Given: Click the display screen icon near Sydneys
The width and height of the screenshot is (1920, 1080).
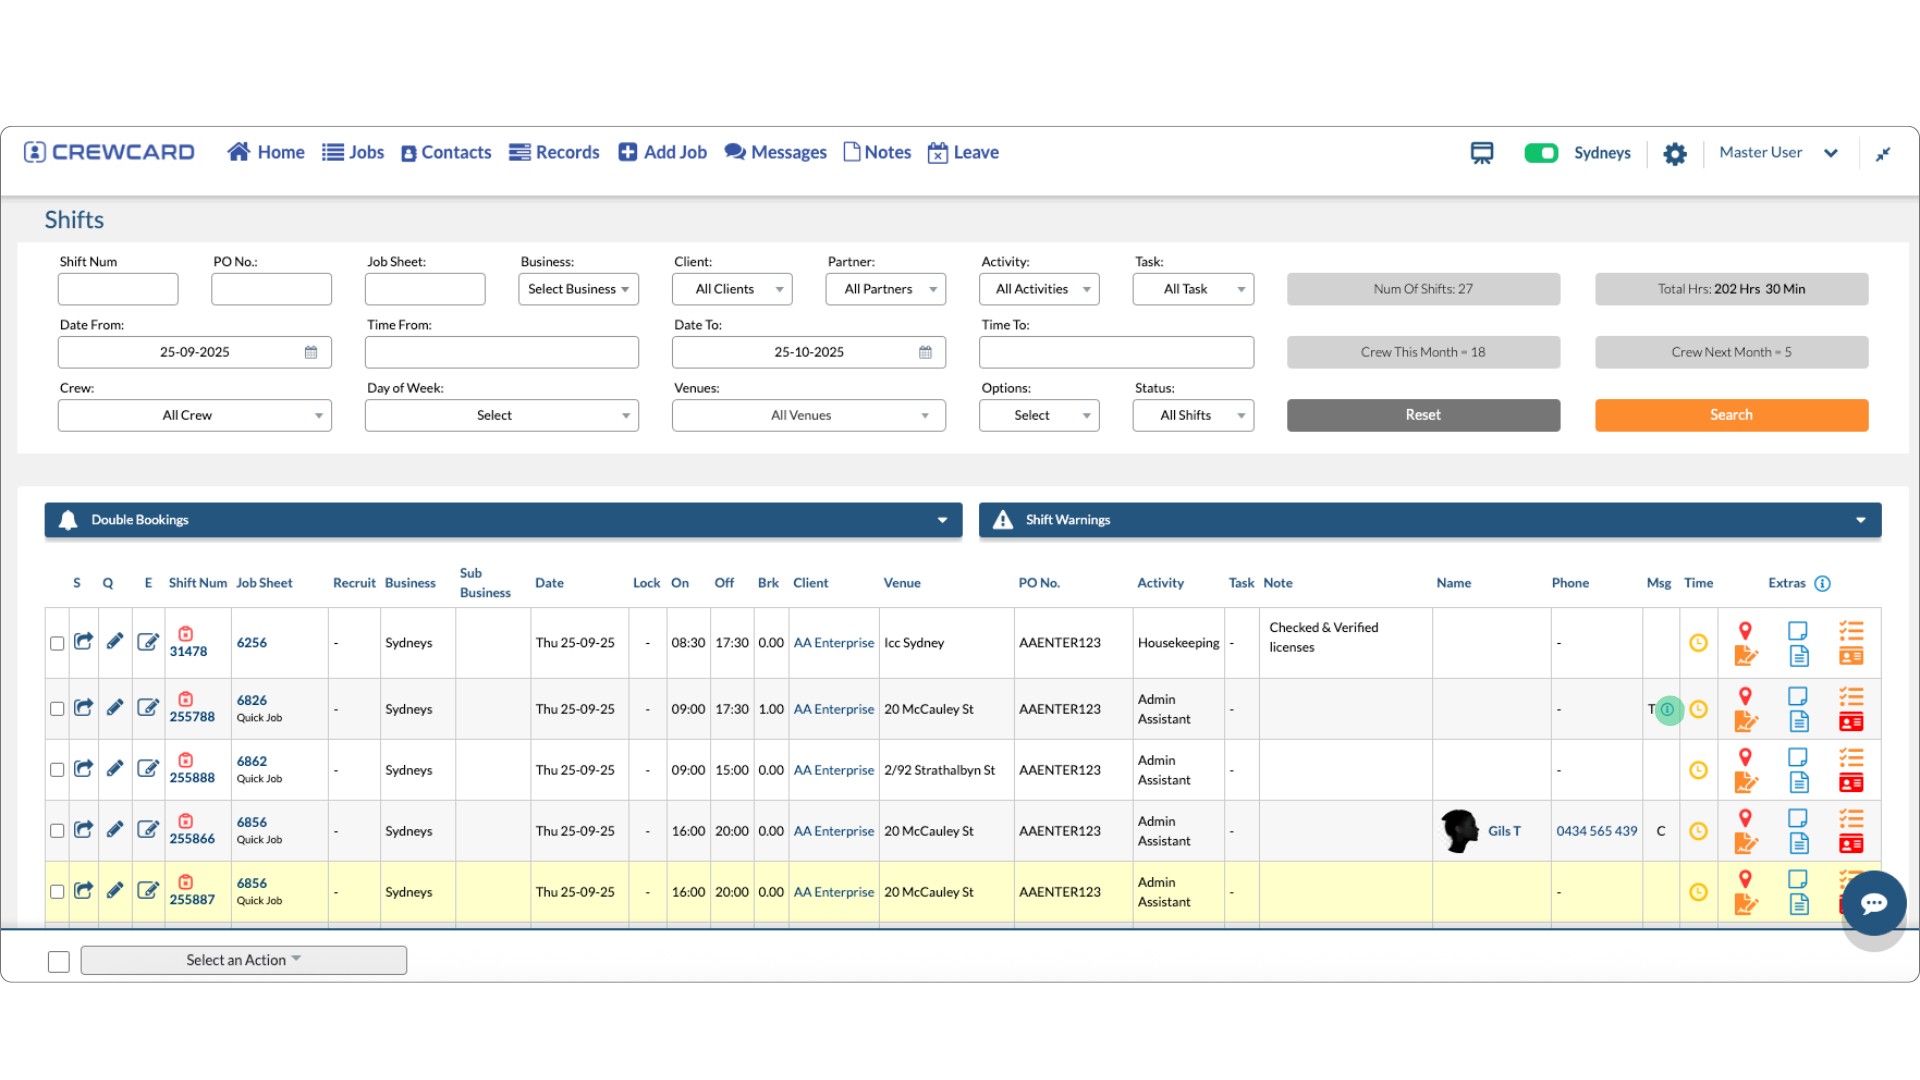Looking at the screenshot, I should click(1482, 153).
